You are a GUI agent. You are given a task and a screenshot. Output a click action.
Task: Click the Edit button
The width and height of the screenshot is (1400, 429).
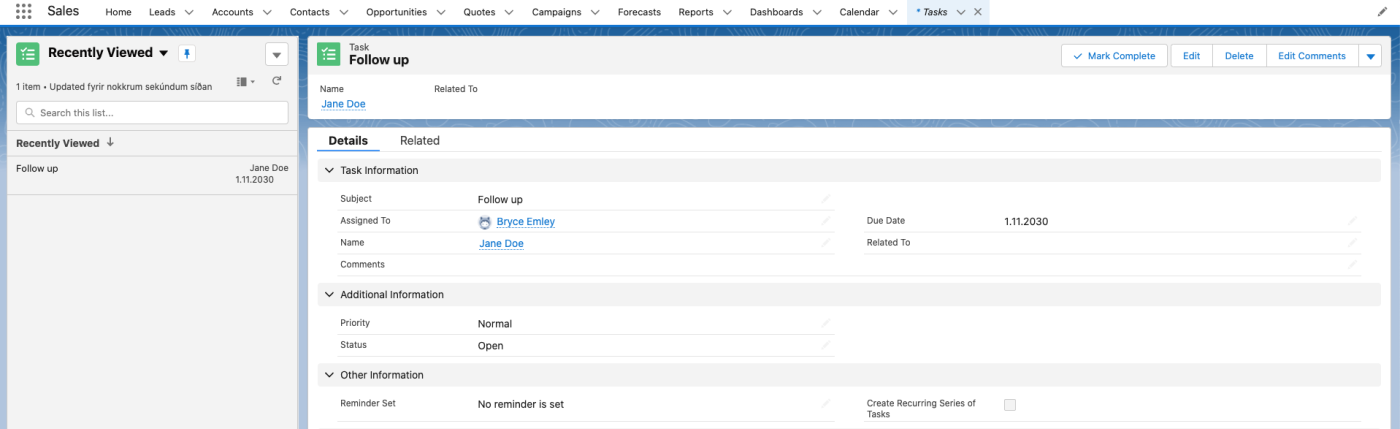[x=1191, y=56]
